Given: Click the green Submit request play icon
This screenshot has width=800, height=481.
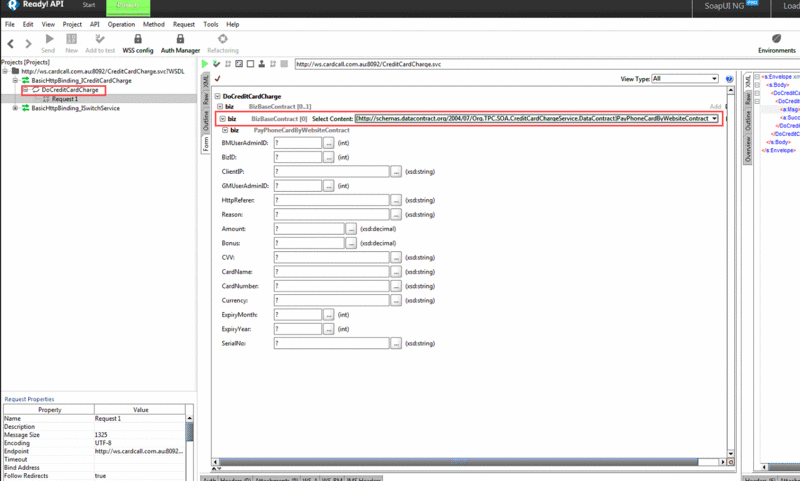Looking at the screenshot, I should coord(206,64).
